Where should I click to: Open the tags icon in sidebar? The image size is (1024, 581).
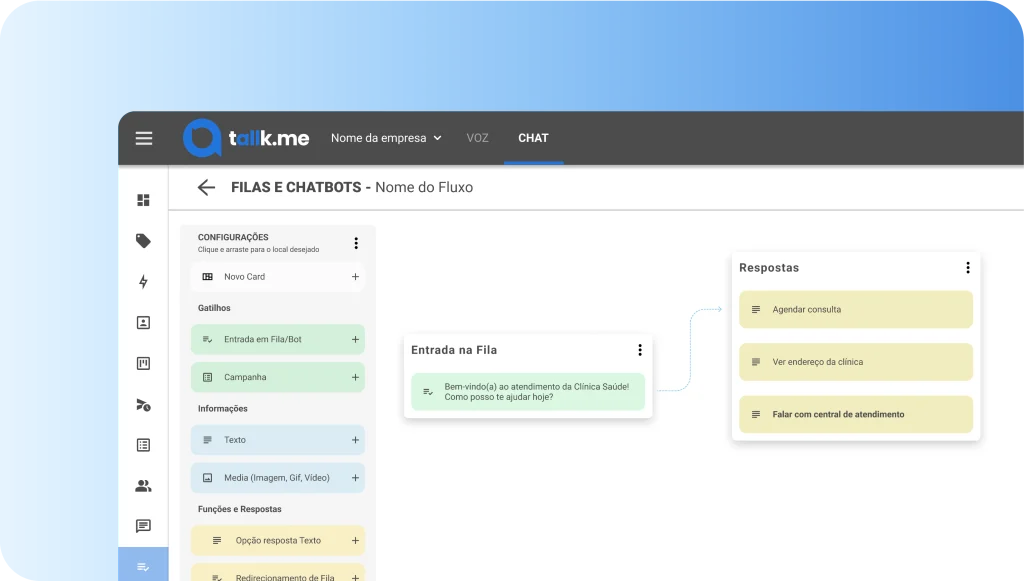point(143,241)
